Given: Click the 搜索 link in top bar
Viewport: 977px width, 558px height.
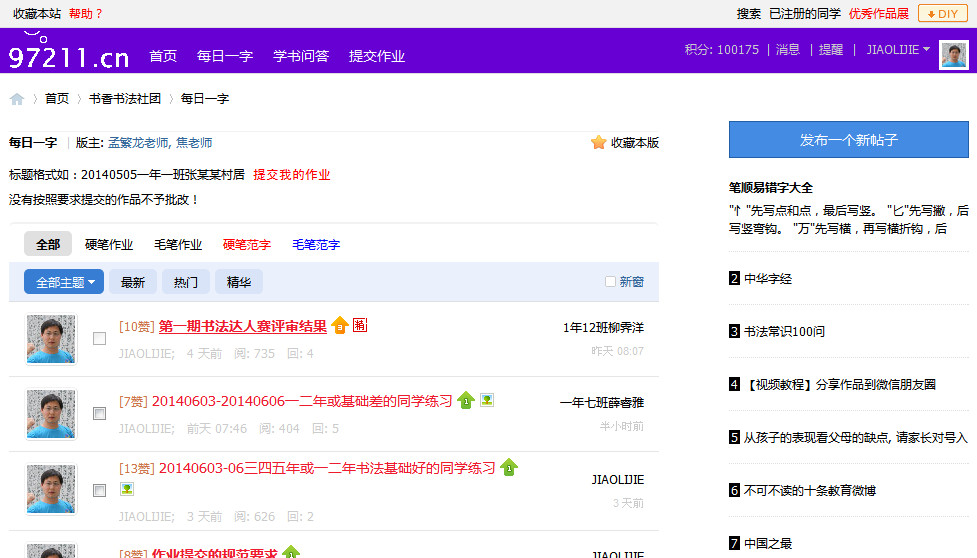Looking at the screenshot, I should click(748, 14).
